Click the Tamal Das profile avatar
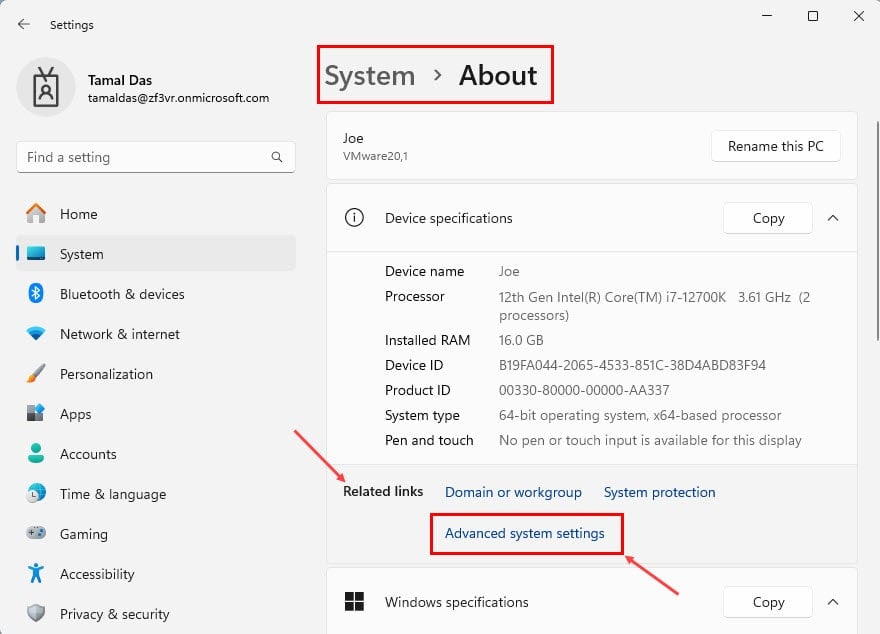This screenshot has height=634, width=880. [x=46, y=87]
